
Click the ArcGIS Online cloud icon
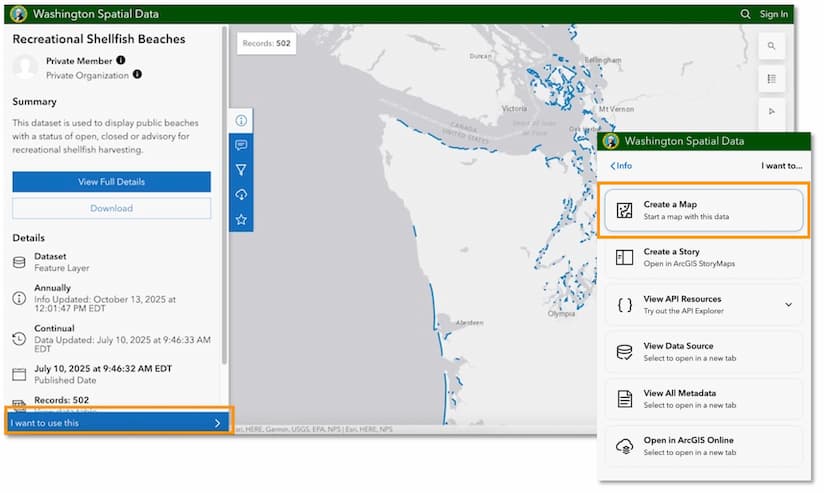pyautogui.click(x=624, y=446)
